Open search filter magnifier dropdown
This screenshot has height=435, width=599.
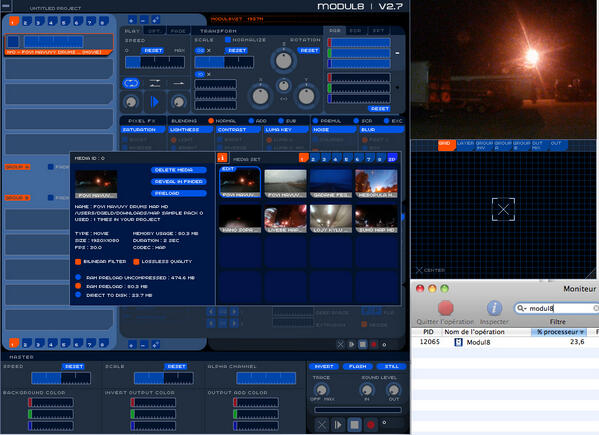click(521, 308)
